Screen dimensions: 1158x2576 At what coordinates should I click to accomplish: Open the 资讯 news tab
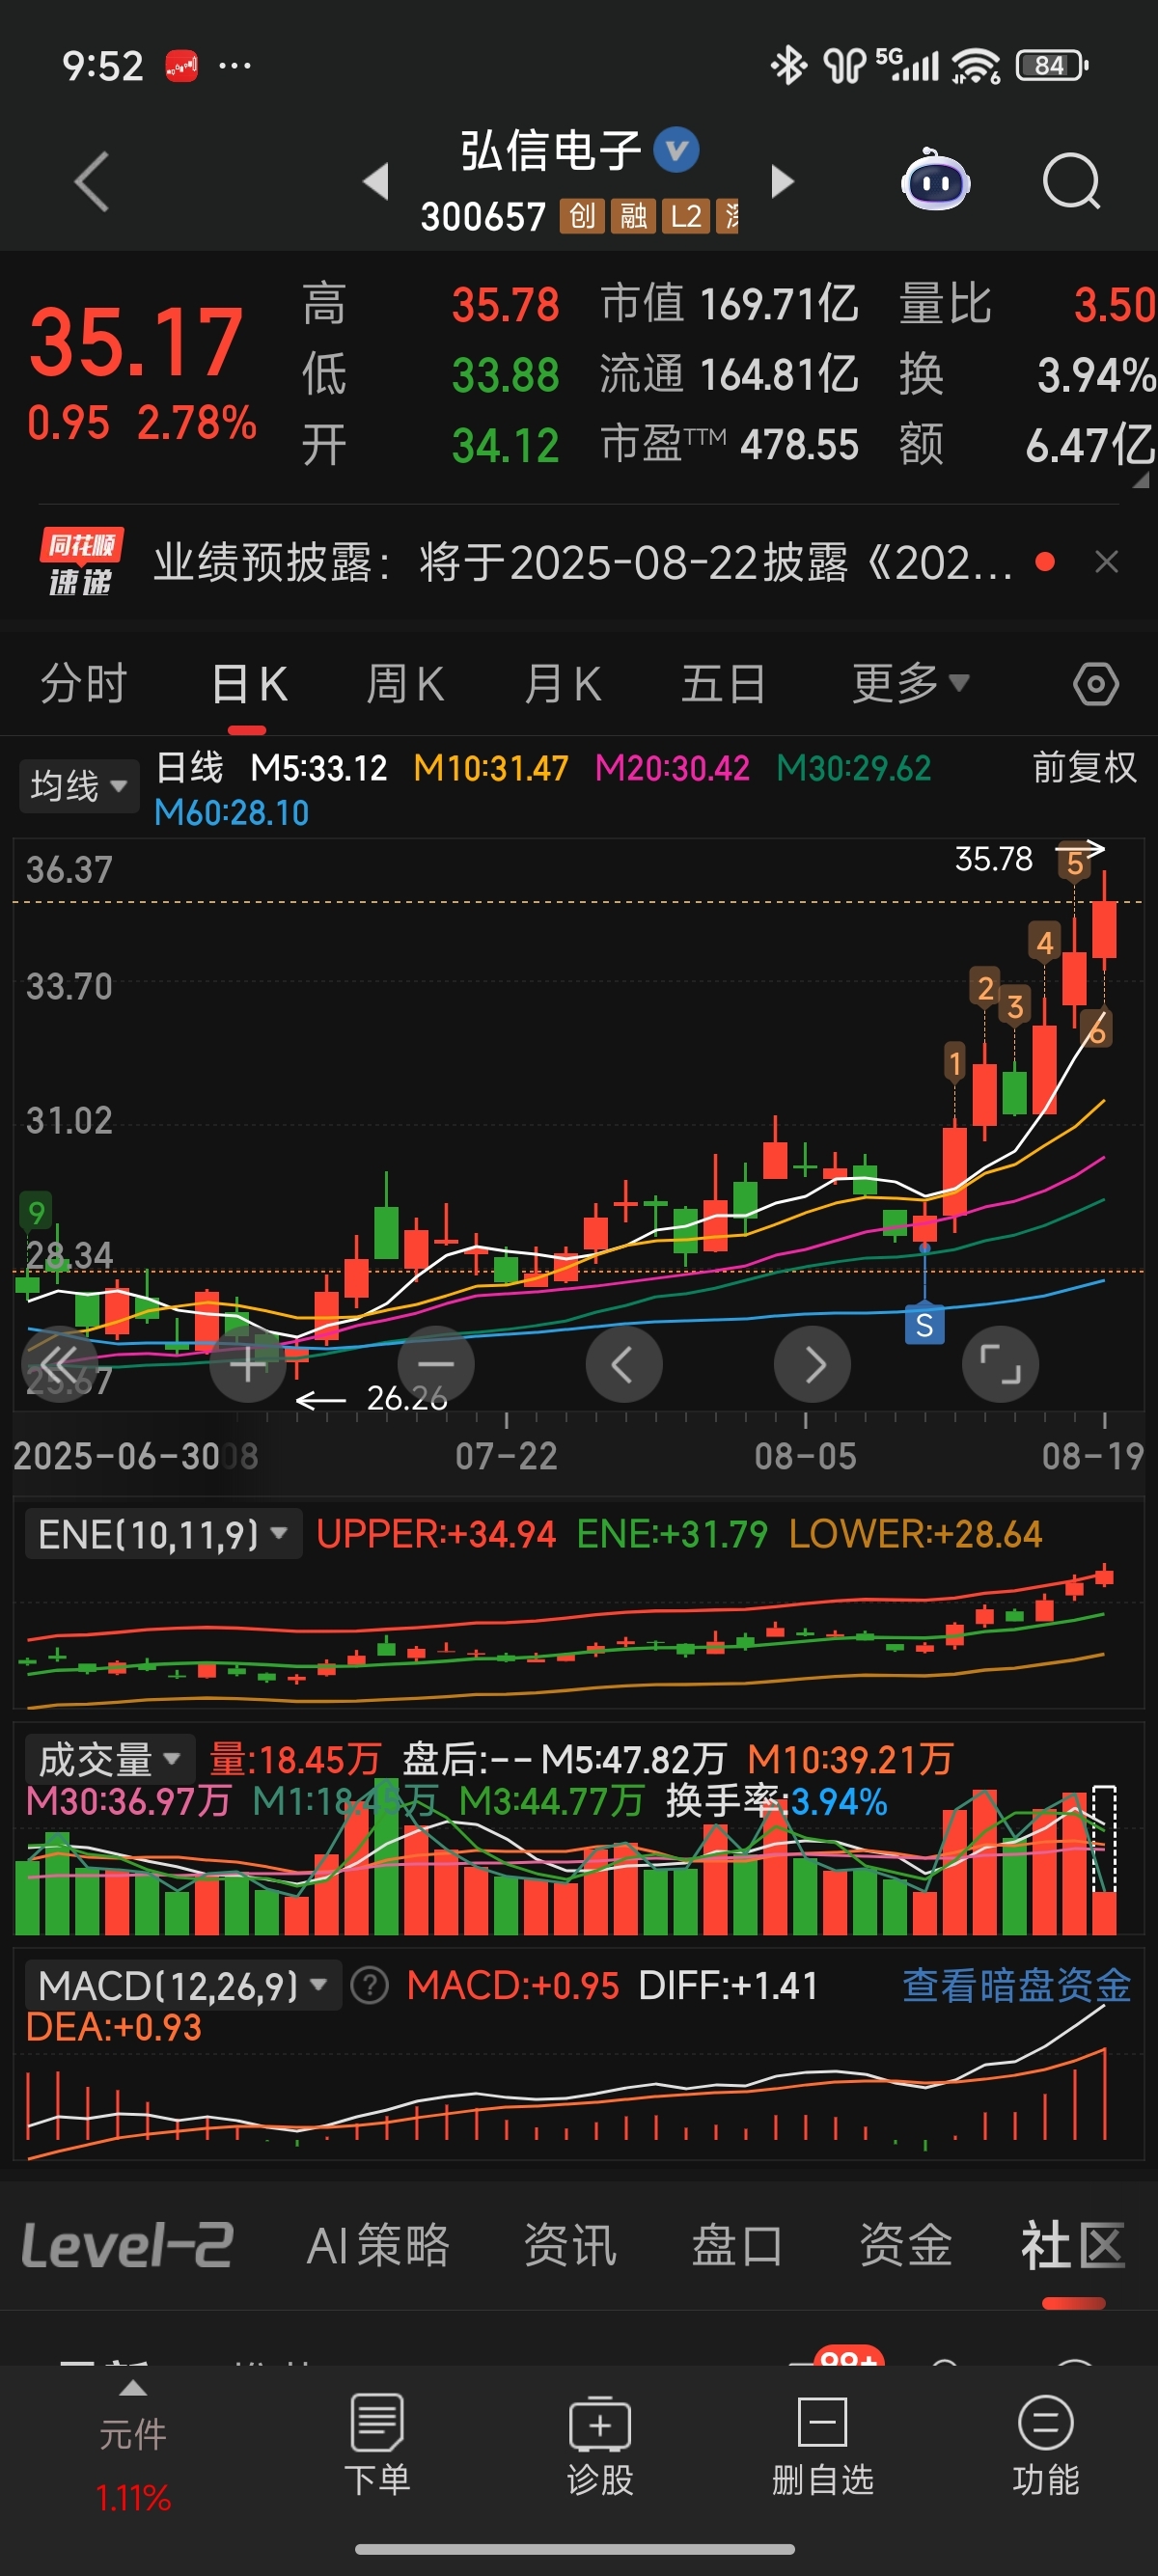tap(570, 2246)
